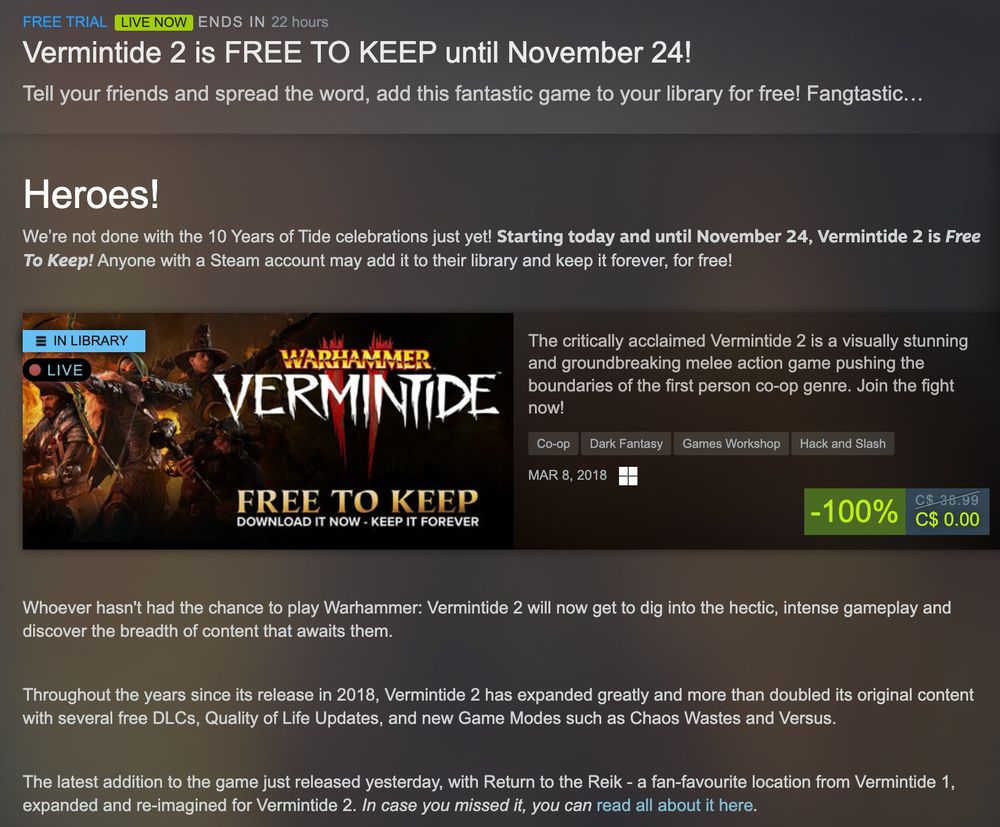Click the red LIVE indicator dot

(35, 370)
